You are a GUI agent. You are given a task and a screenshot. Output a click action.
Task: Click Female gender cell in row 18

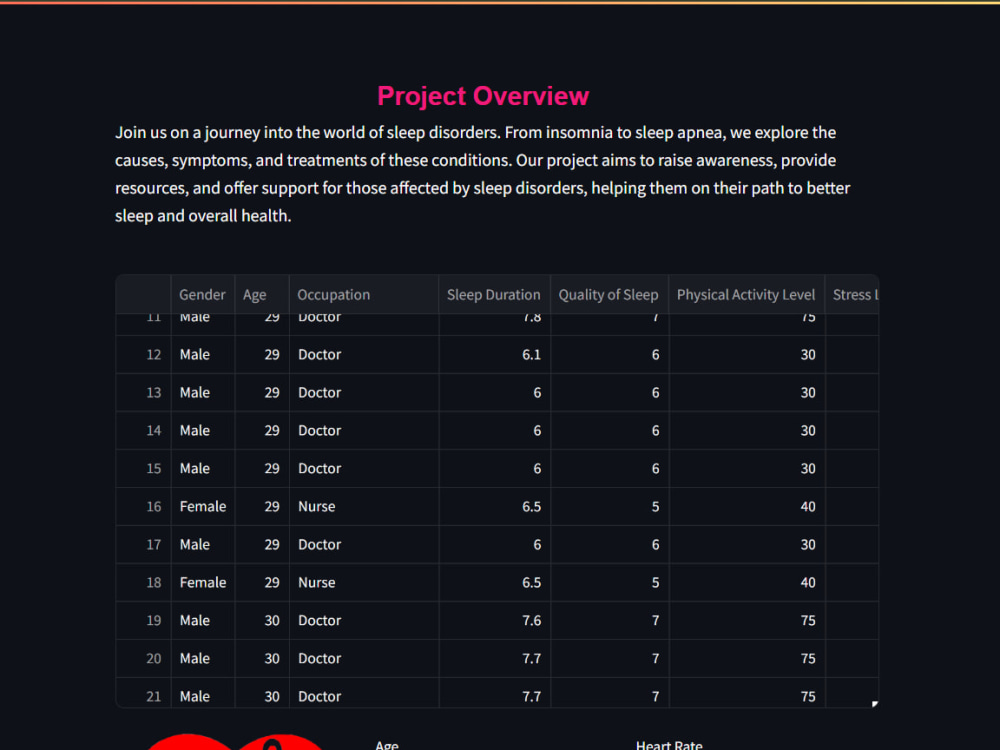pyautogui.click(x=203, y=582)
